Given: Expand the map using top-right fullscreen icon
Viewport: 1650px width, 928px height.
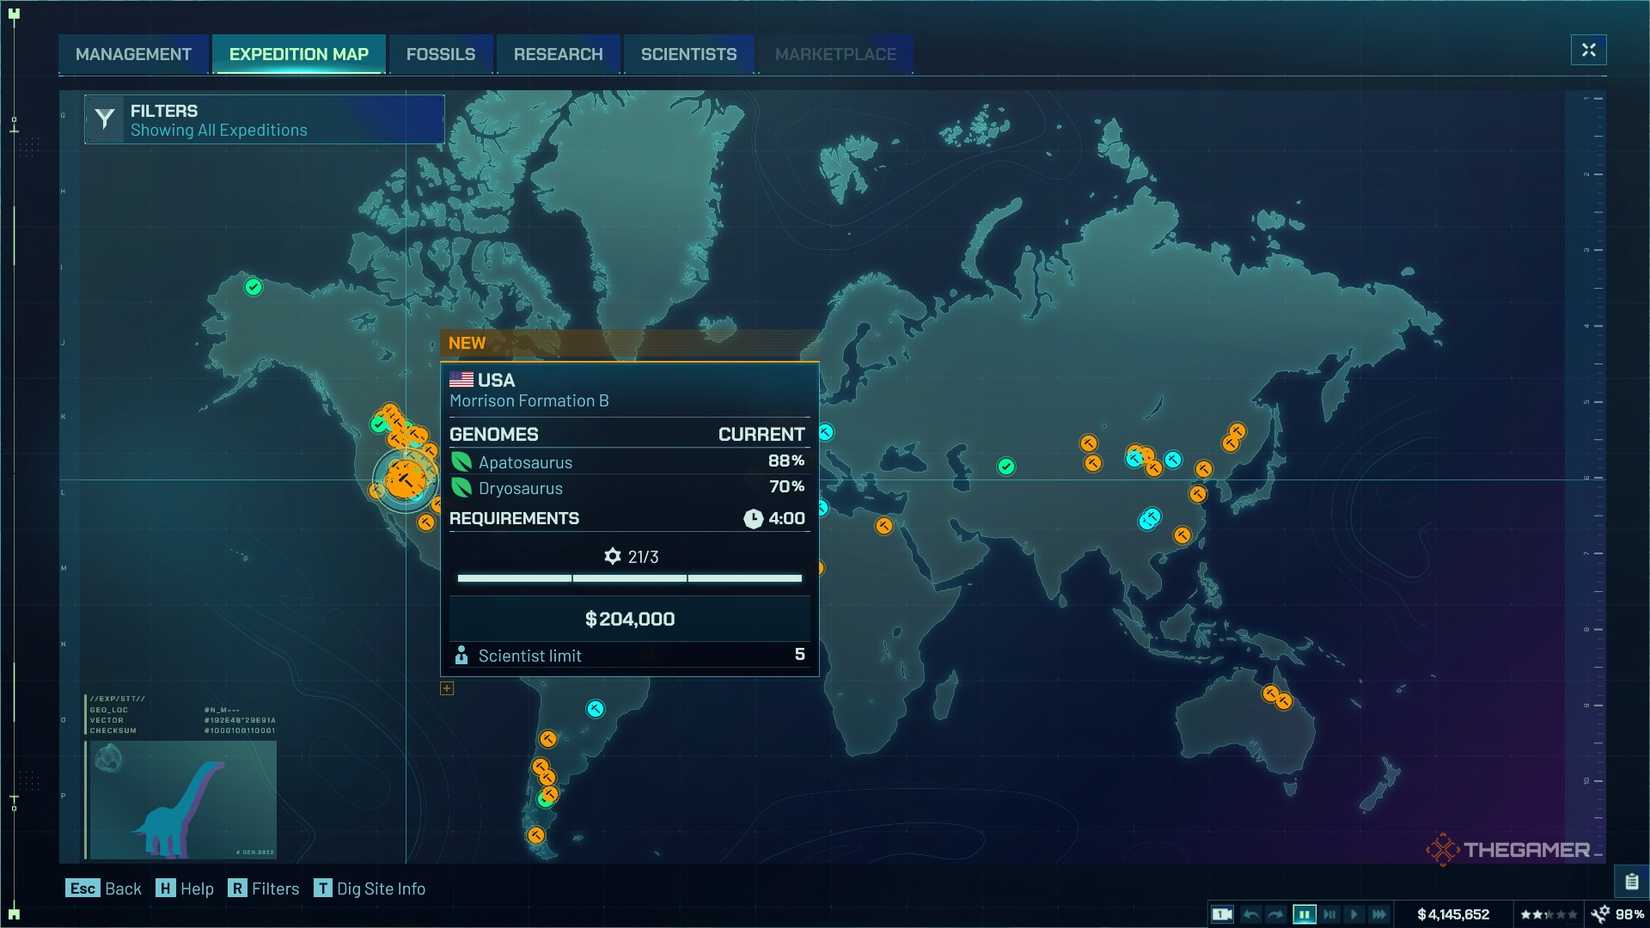Looking at the screenshot, I should pos(1588,49).
